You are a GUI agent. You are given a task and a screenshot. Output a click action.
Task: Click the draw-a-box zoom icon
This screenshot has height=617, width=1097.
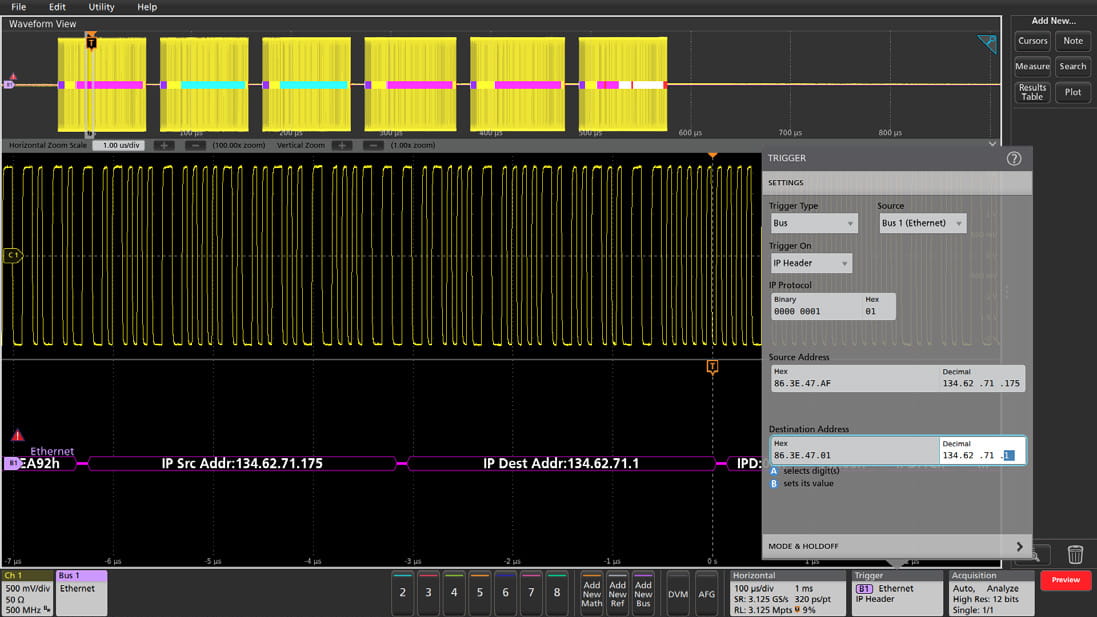click(987, 44)
